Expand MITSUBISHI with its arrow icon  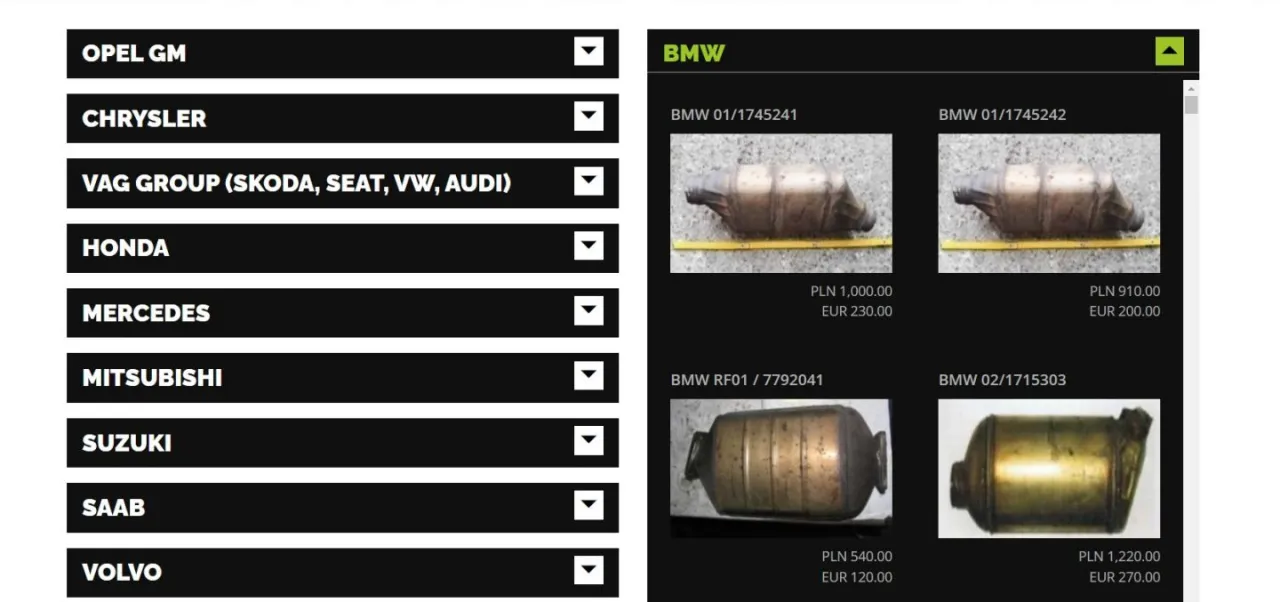[589, 376]
